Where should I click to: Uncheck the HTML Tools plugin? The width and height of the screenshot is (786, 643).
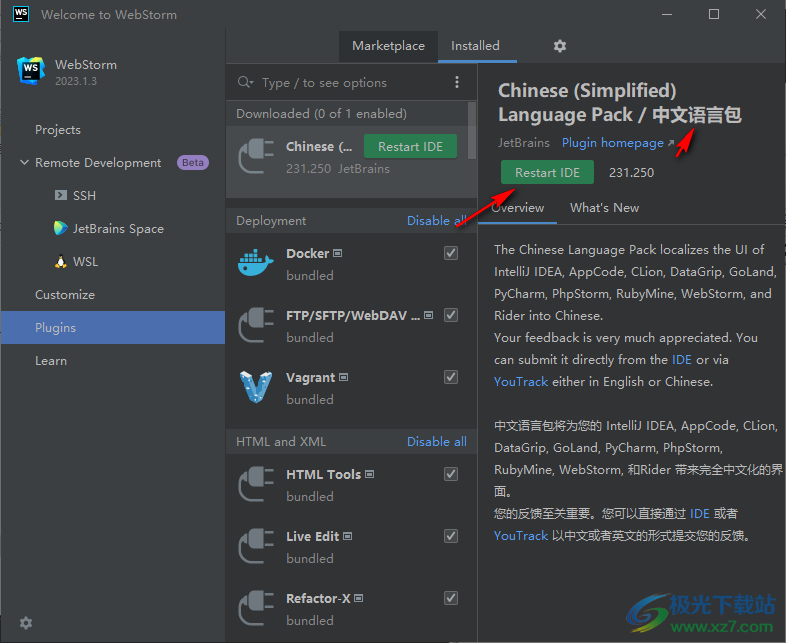click(451, 474)
